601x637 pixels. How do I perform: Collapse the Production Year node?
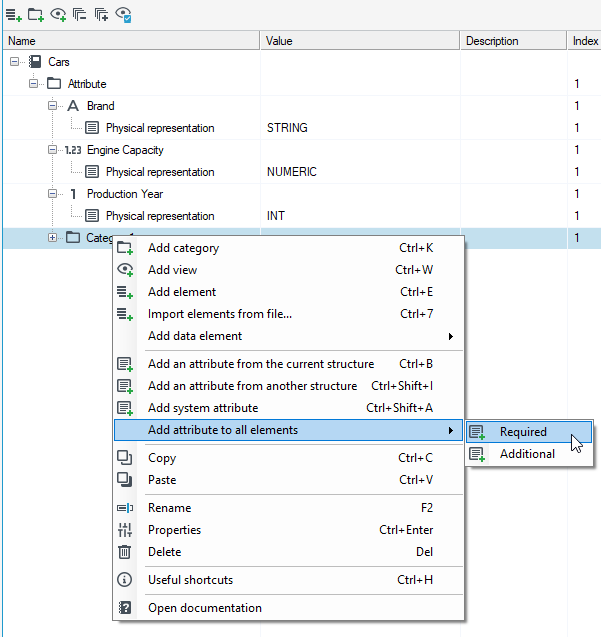tap(52, 194)
